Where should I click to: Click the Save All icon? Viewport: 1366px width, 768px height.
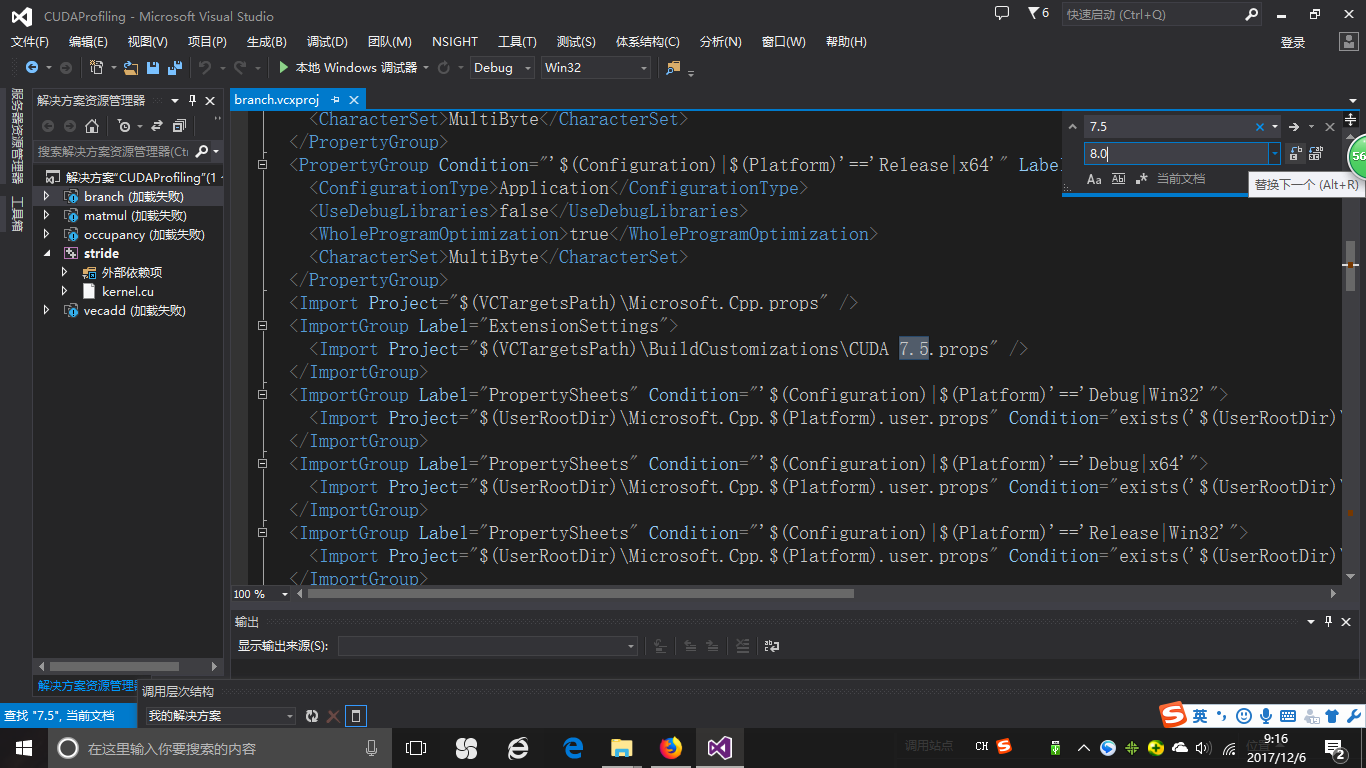pyautogui.click(x=174, y=68)
